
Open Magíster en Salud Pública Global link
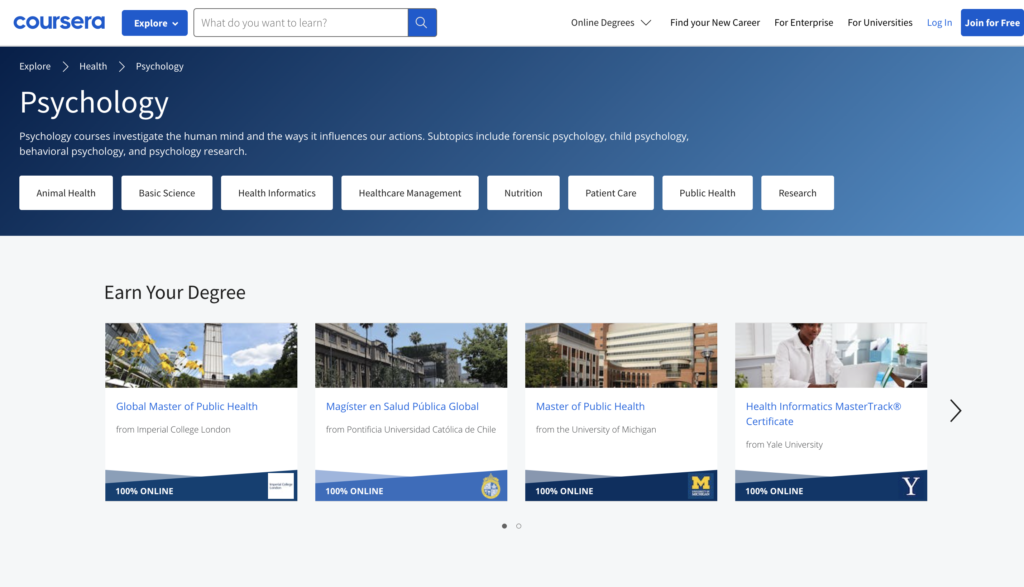pos(402,406)
